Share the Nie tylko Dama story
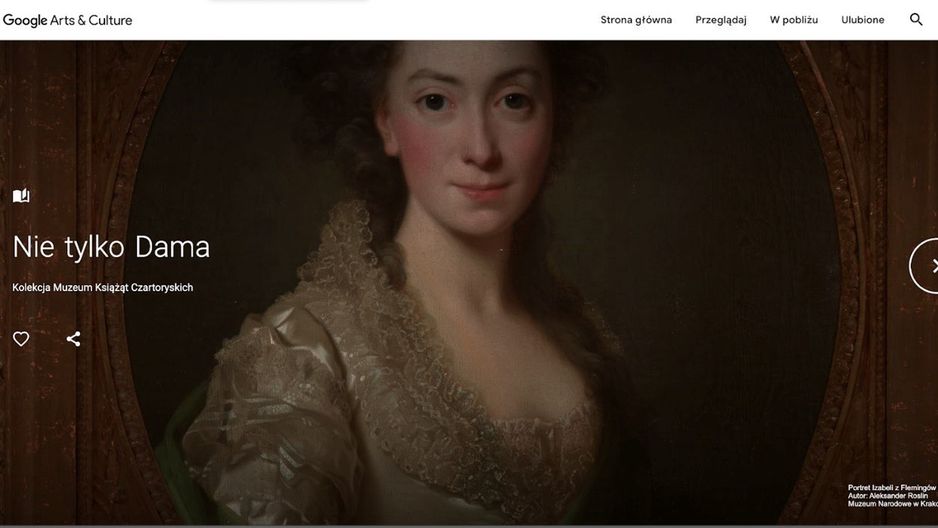The image size is (938, 528). click(73, 339)
